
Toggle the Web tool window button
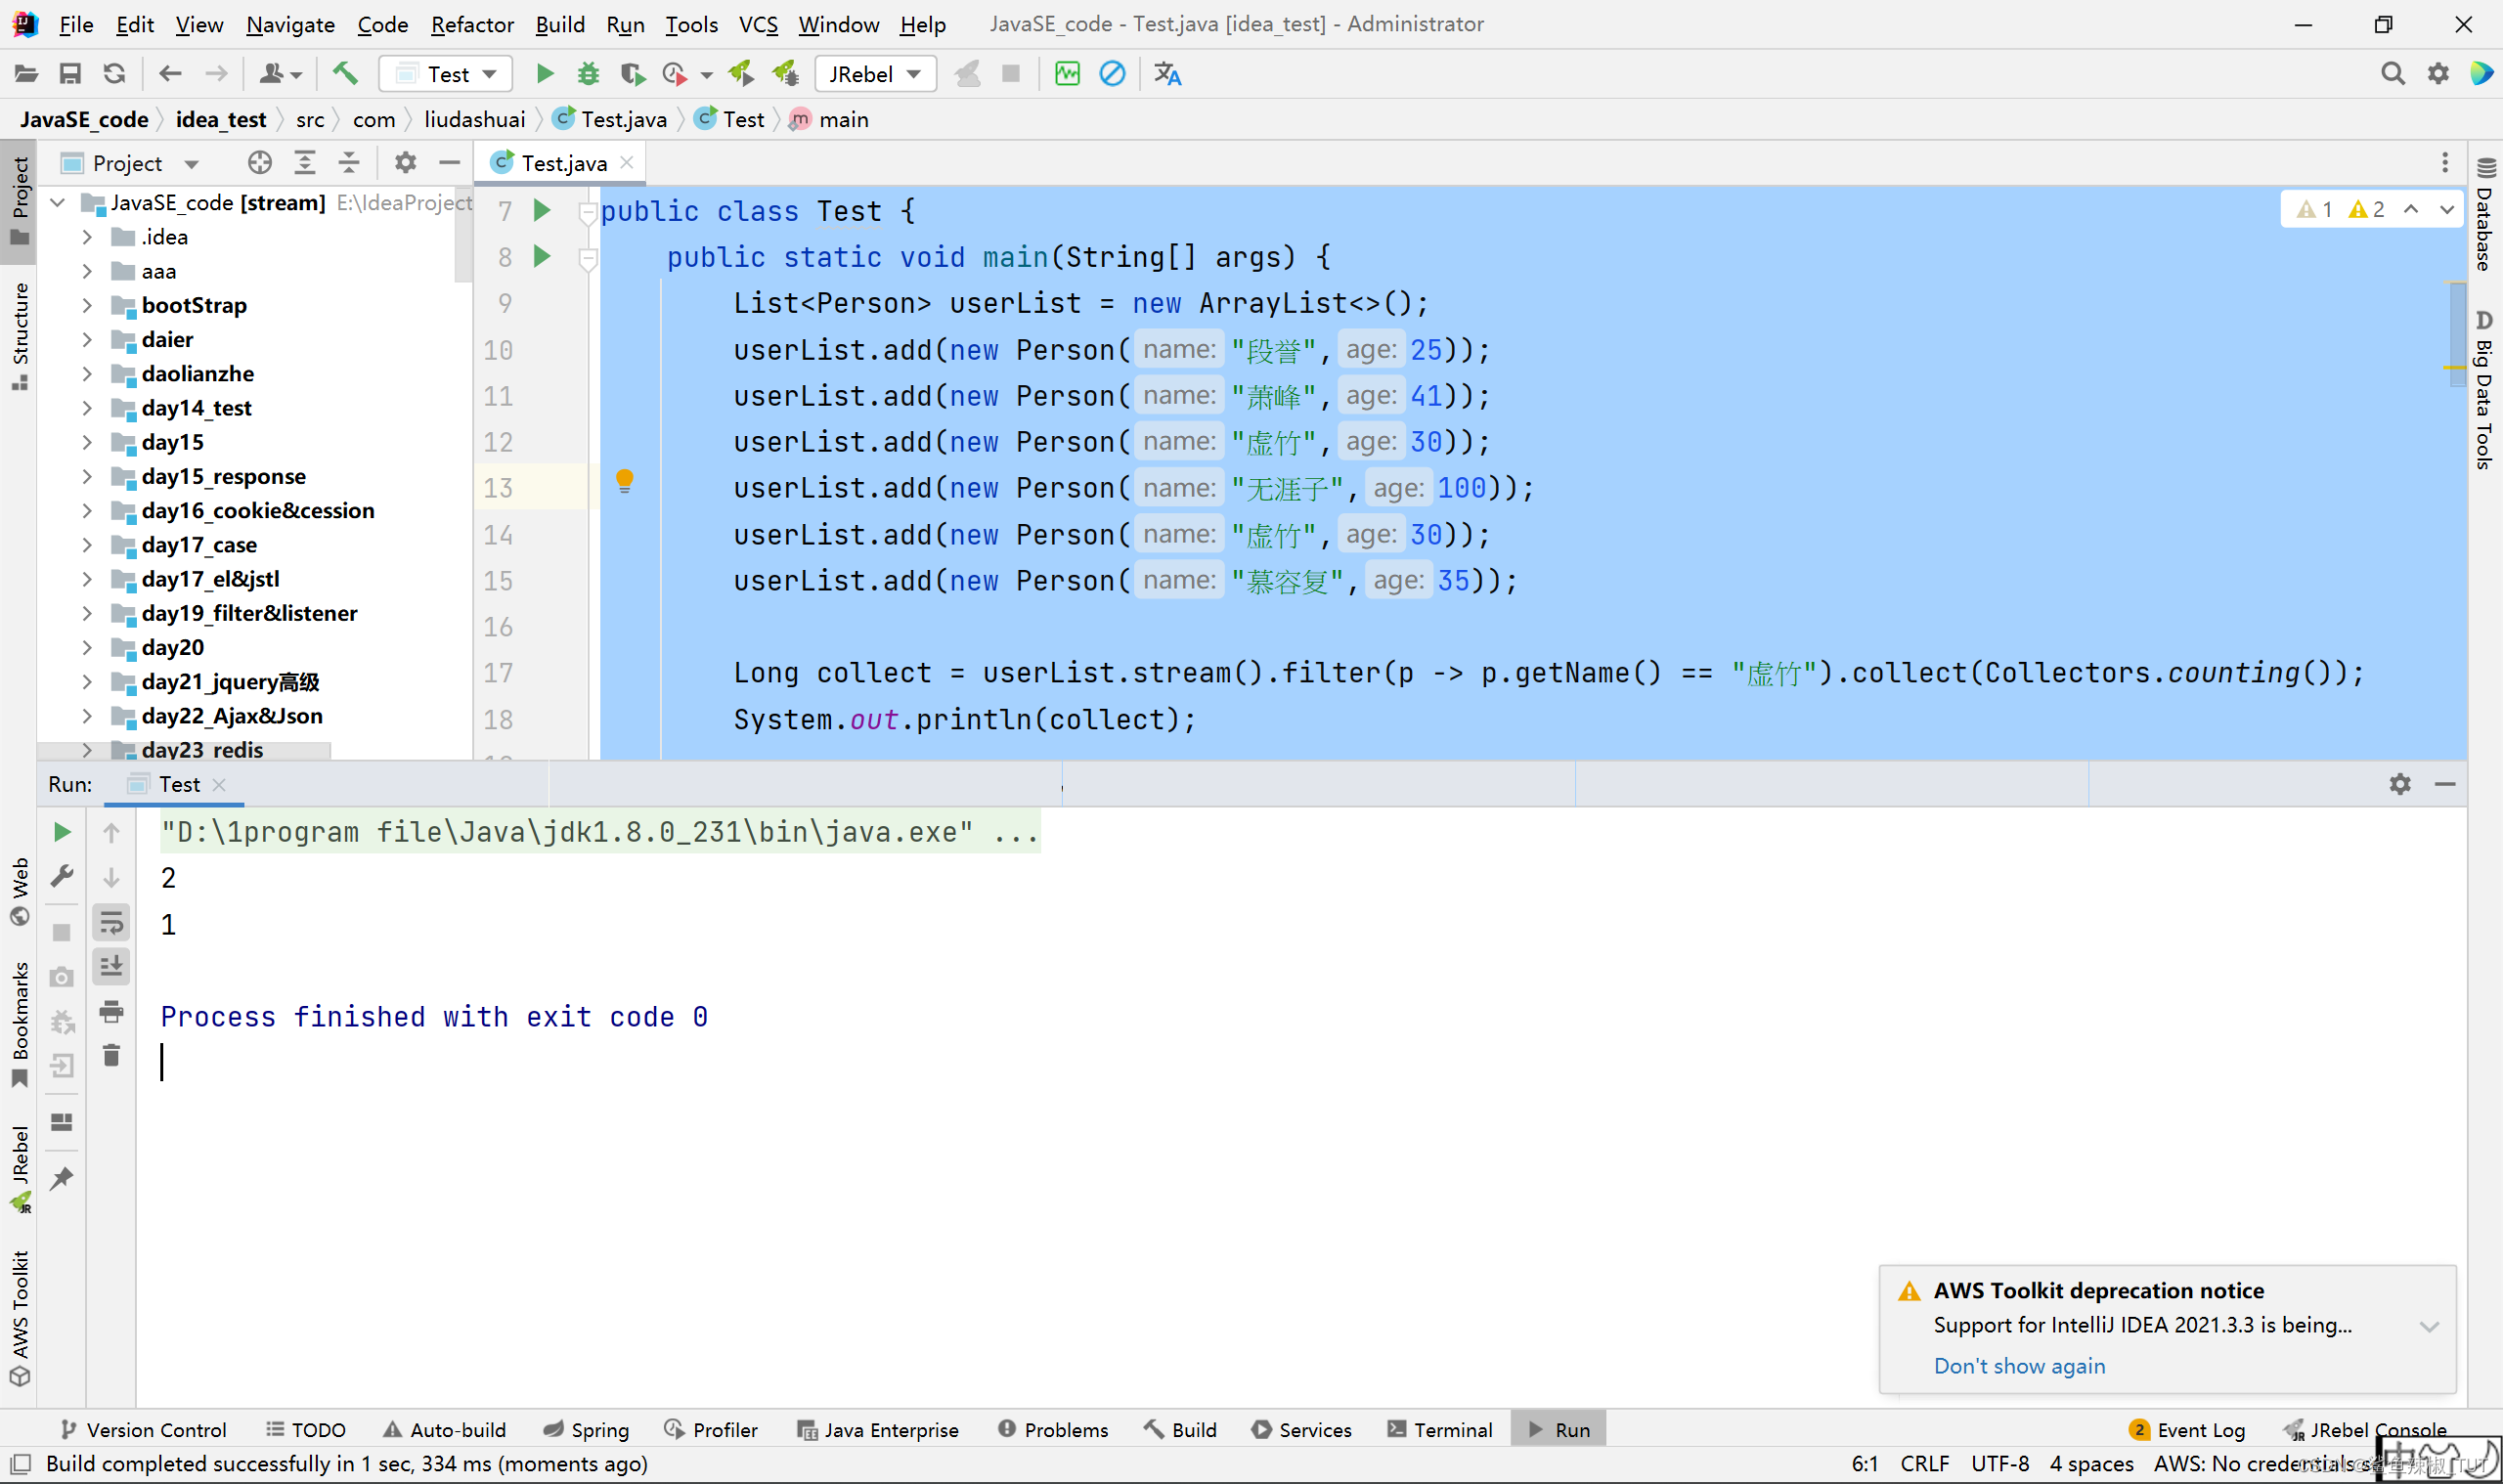[19, 891]
